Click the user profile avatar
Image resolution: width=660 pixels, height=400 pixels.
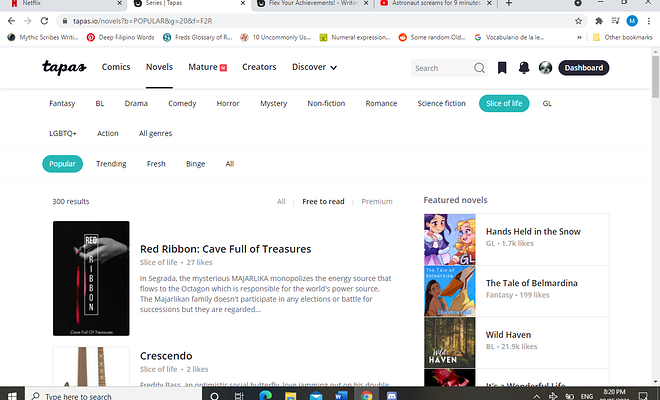pyautogui.click(x=545, y=68)
